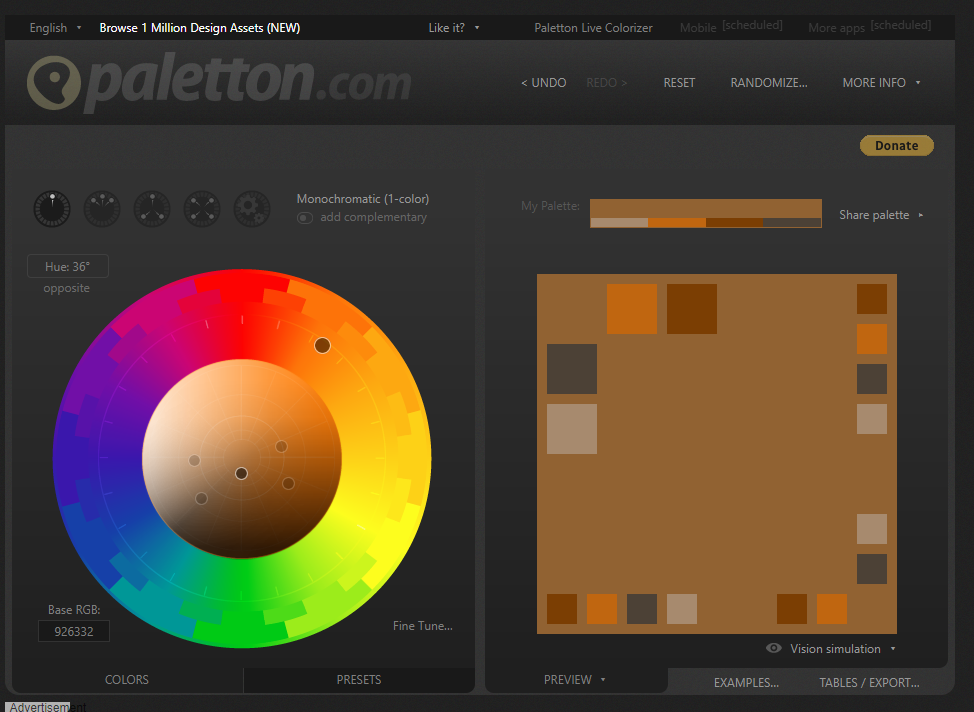The height and width of the screenshot is (712, 974).
Task: Click the Base RGB 926332 field
Action: (74, 631)
